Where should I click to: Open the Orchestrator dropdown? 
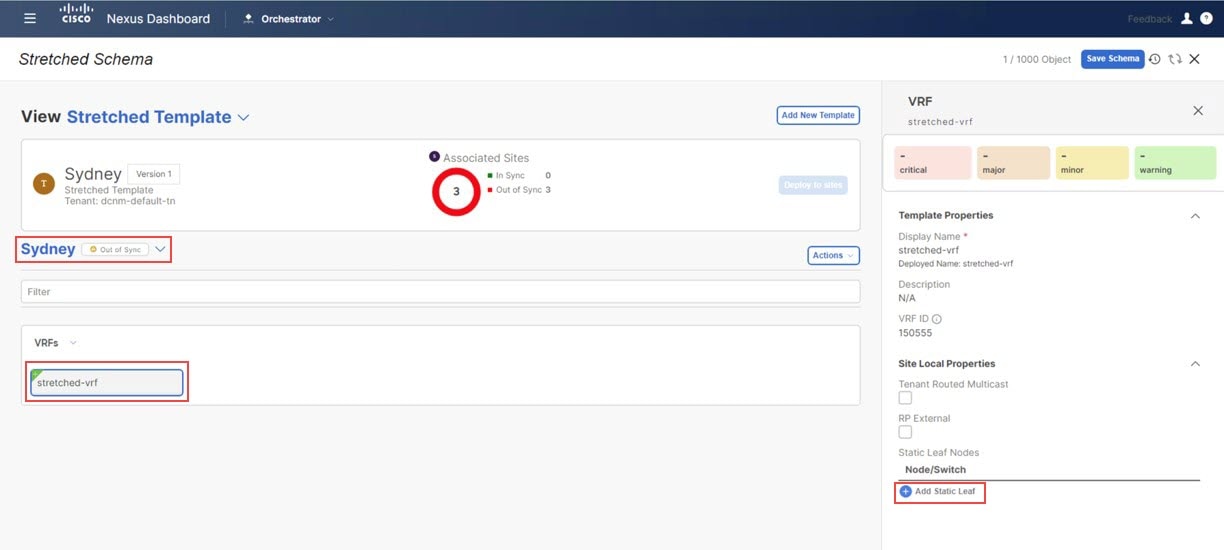297,18
